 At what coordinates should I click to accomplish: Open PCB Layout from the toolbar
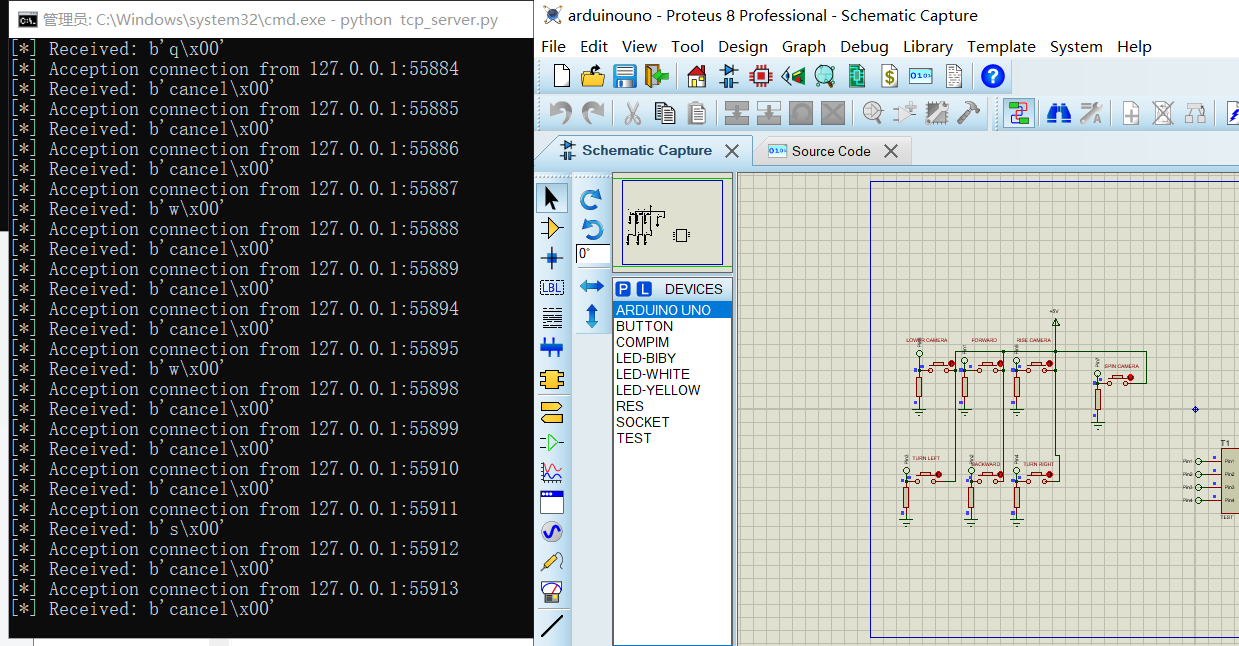pyautogui.click(x=761, y=76)
